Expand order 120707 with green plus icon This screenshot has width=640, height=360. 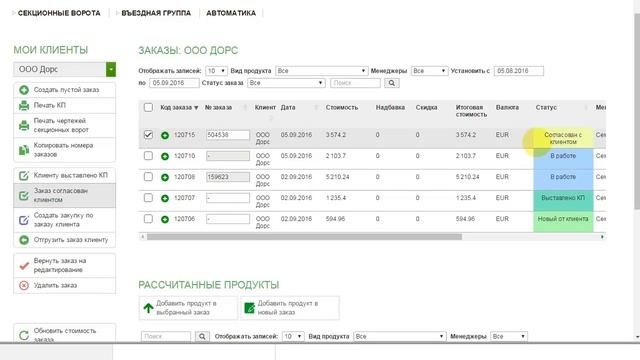click(x=165, y=198)
